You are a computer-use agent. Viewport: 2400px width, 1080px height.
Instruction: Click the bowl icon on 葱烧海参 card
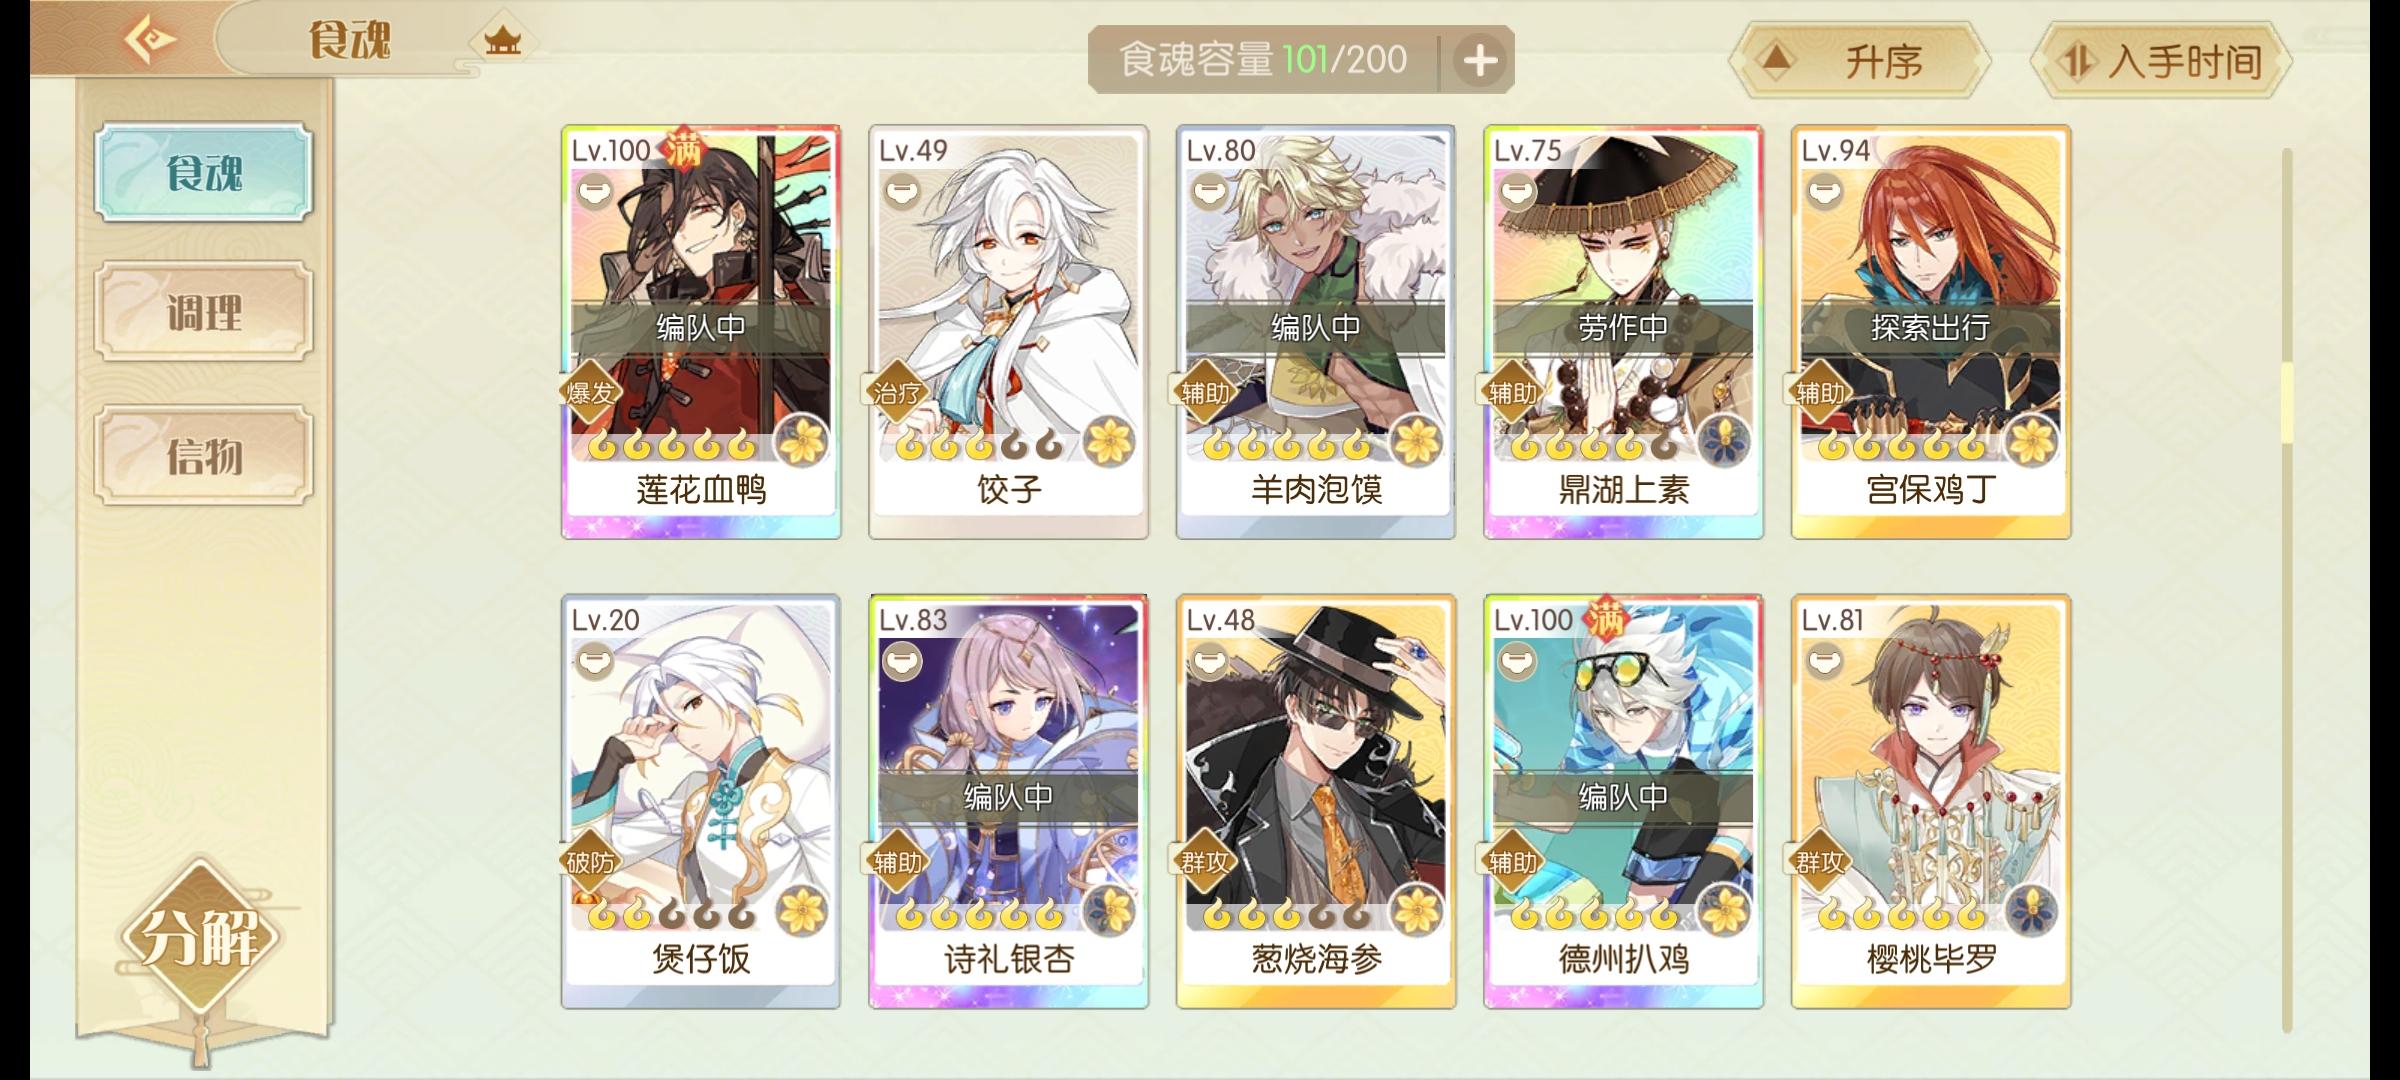point(1209,661)
